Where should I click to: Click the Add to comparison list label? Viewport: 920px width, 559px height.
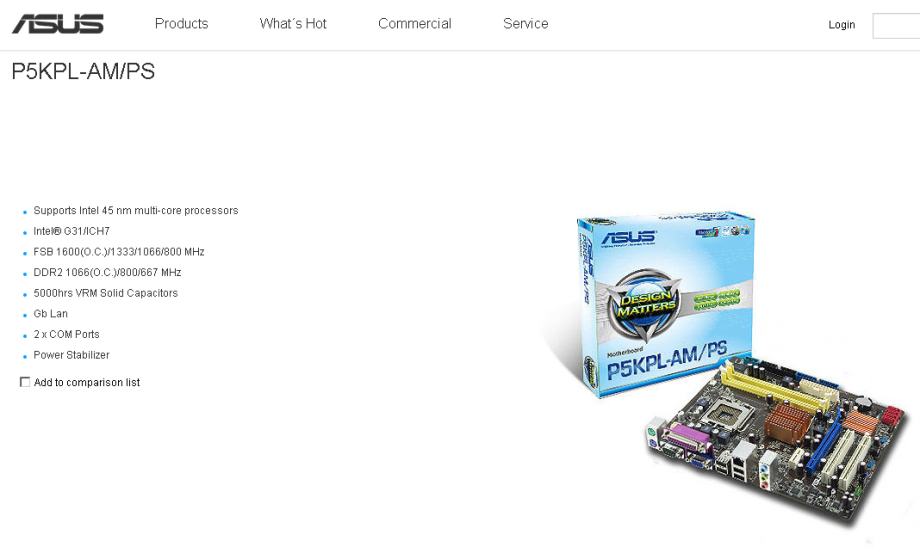[87, 382]
